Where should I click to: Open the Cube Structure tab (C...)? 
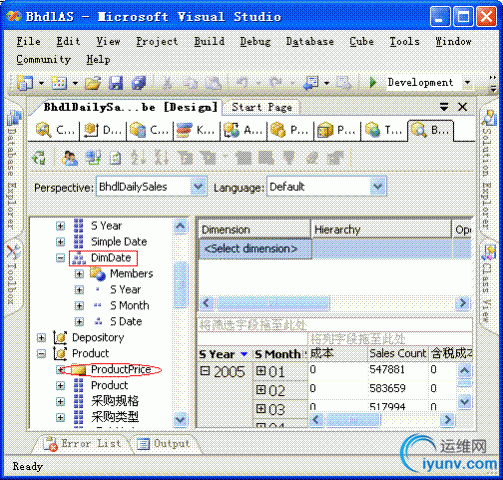pos(55,130)
